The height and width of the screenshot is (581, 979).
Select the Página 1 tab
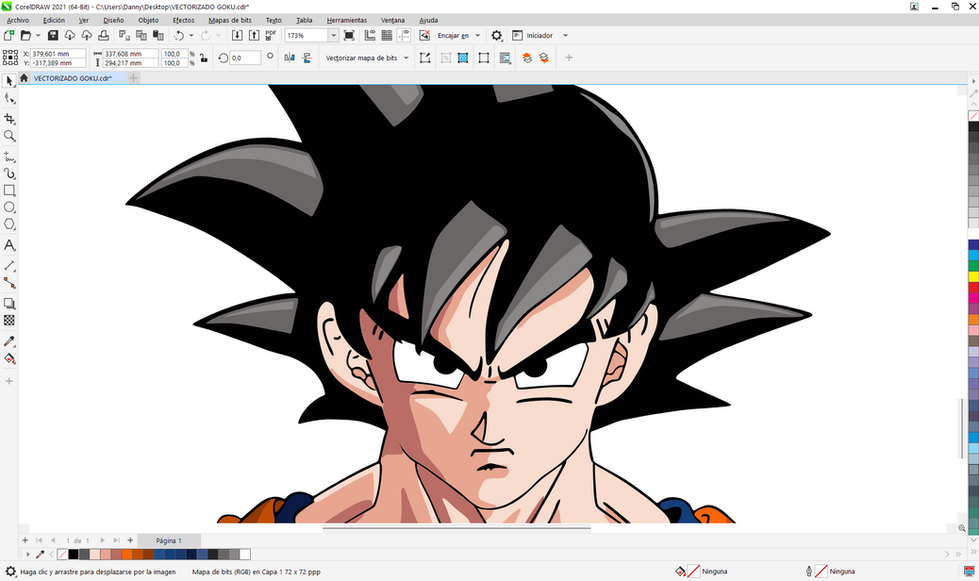[169, 540]
